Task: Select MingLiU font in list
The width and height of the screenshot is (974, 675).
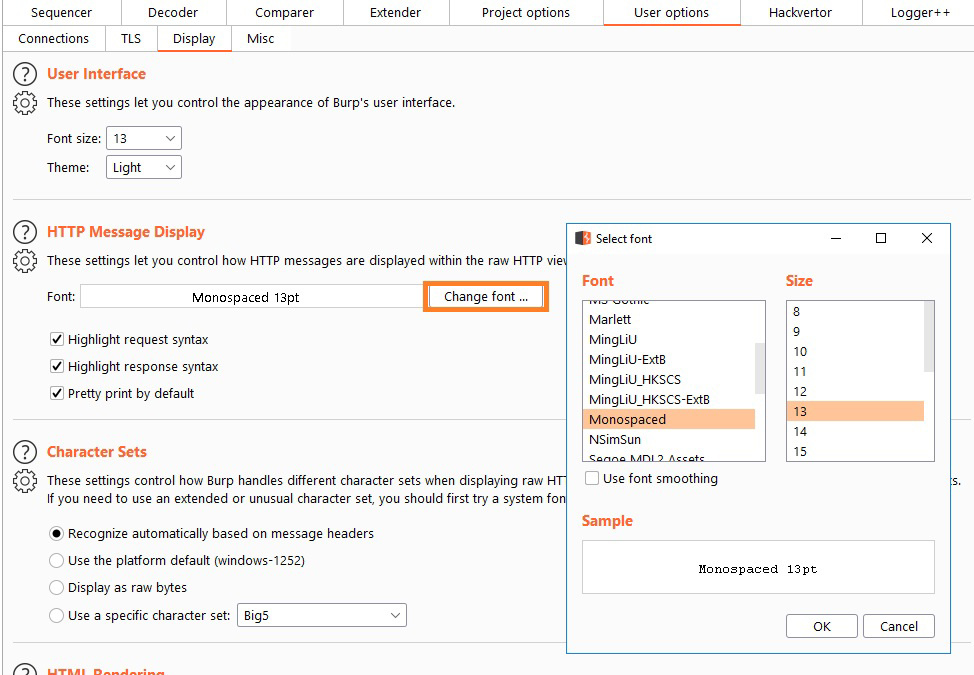Action: click(x=668, y=339)
